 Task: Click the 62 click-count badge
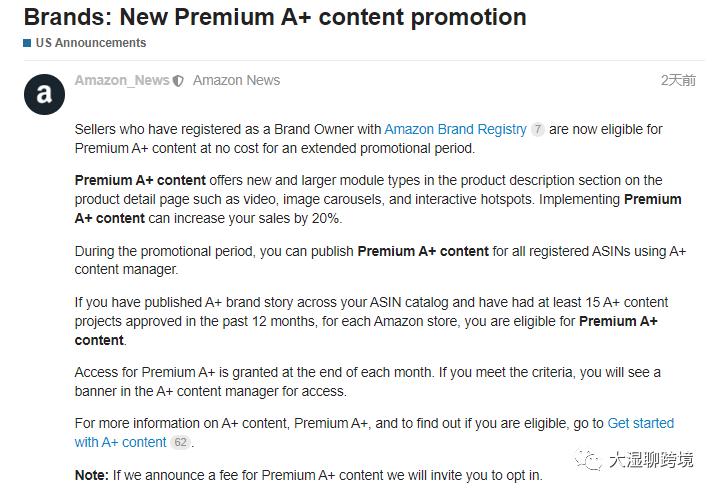coord(180,442)
